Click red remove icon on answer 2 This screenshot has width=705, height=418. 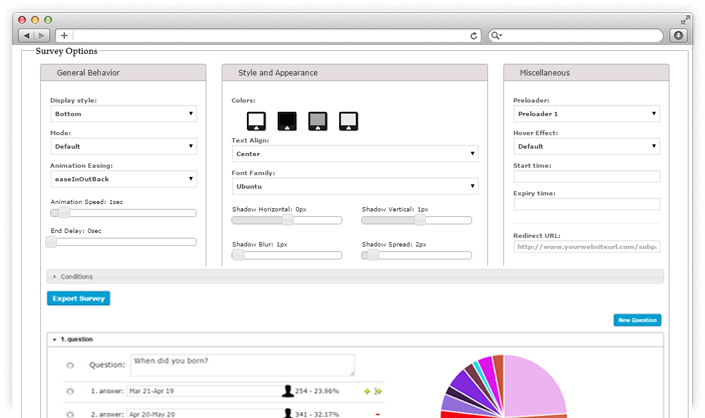pyautogui.click(x=378, y=414)
